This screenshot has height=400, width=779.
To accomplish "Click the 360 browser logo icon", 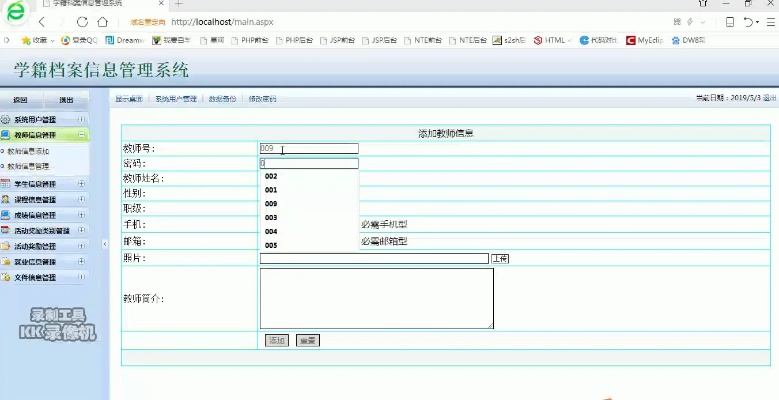I will tap(14, 14).
